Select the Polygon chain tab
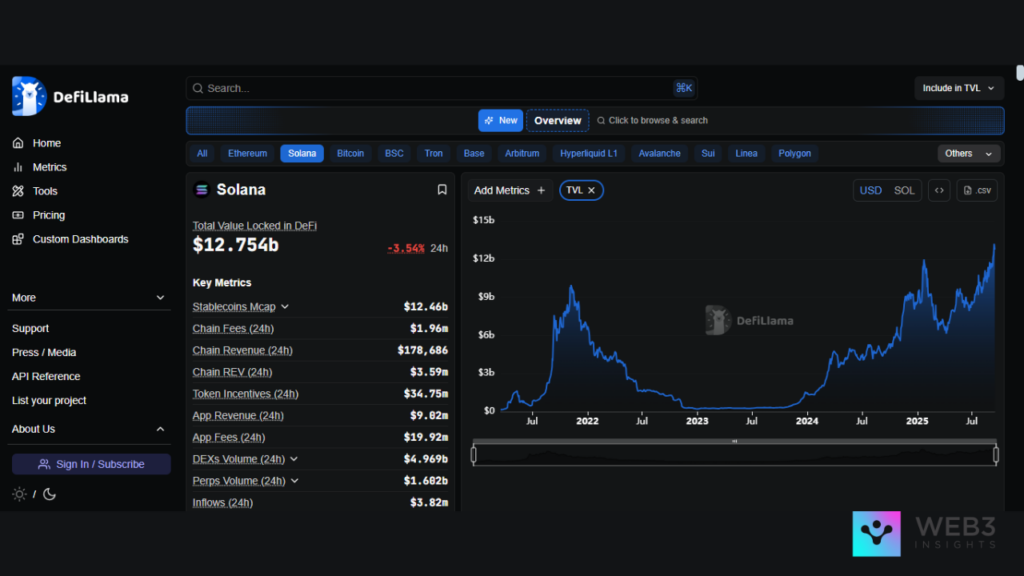Screen dimensions: 1024x576 795,153
